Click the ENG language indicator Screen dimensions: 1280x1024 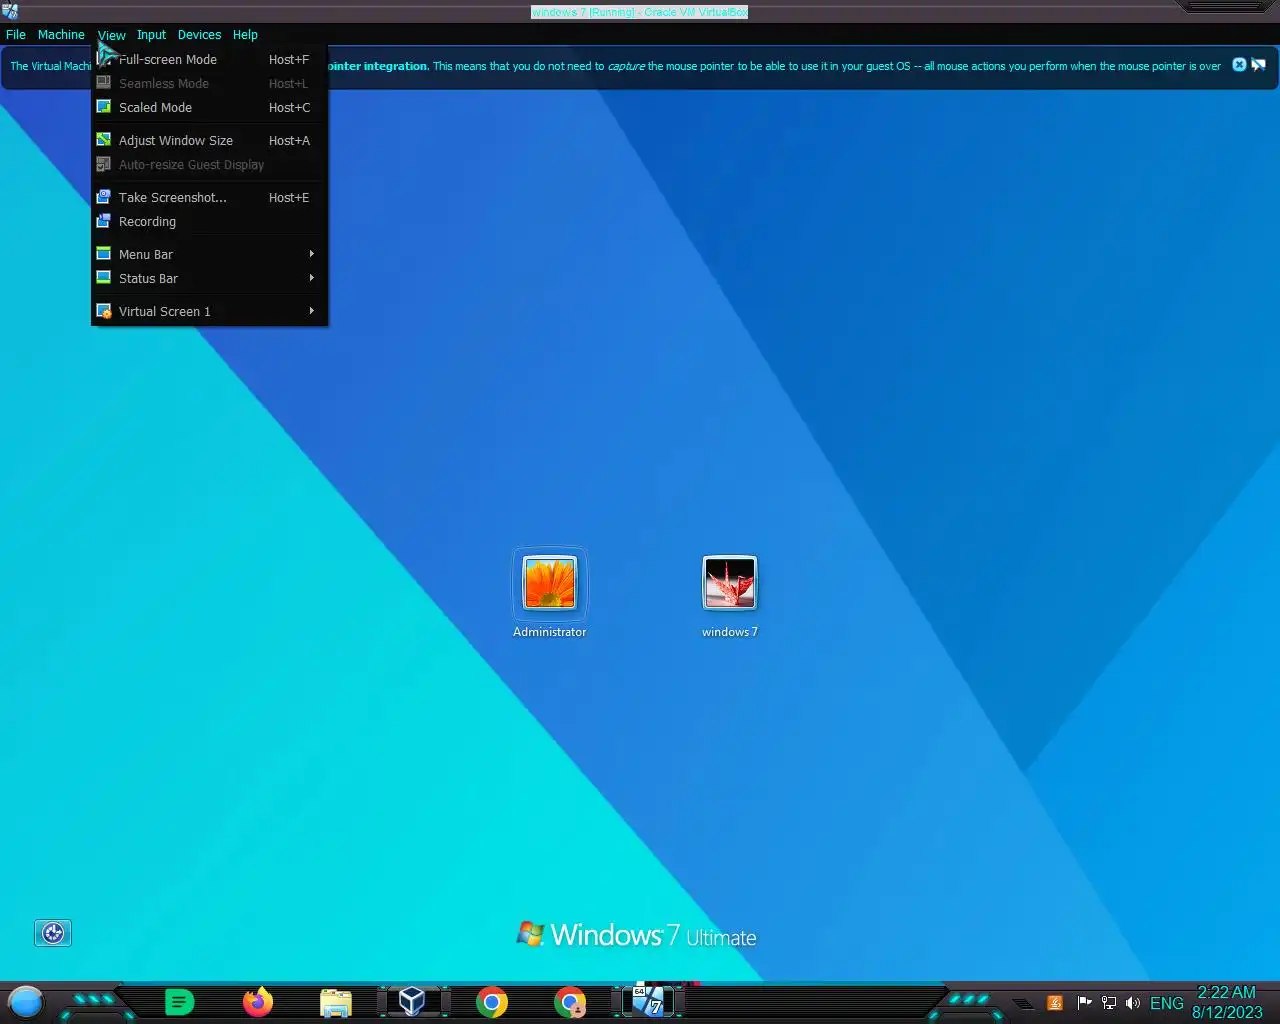1166,1003
